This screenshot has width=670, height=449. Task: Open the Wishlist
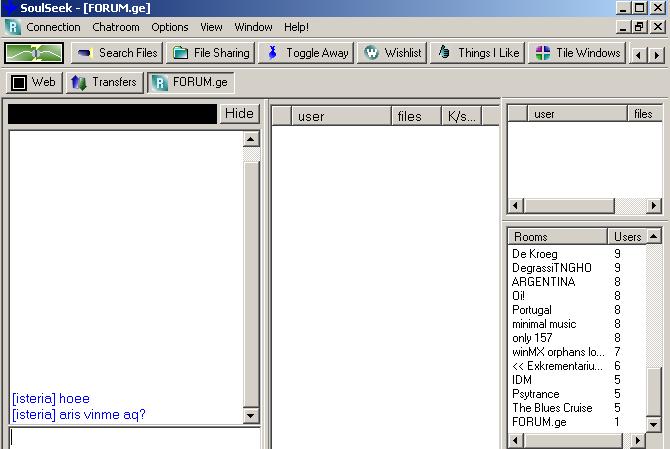[392, 53]
